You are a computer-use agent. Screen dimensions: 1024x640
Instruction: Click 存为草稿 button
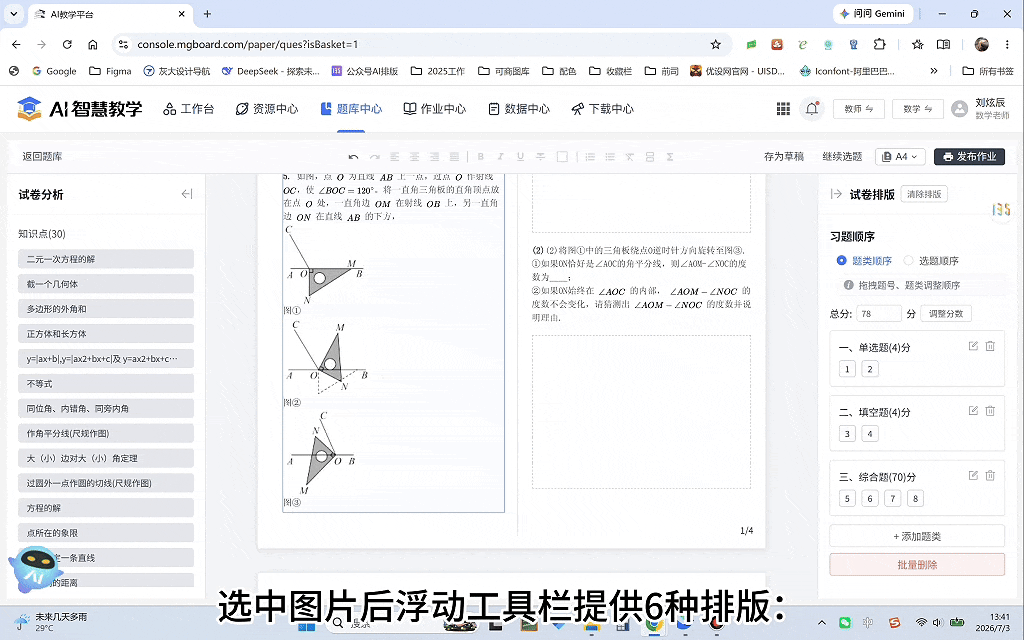784,157
